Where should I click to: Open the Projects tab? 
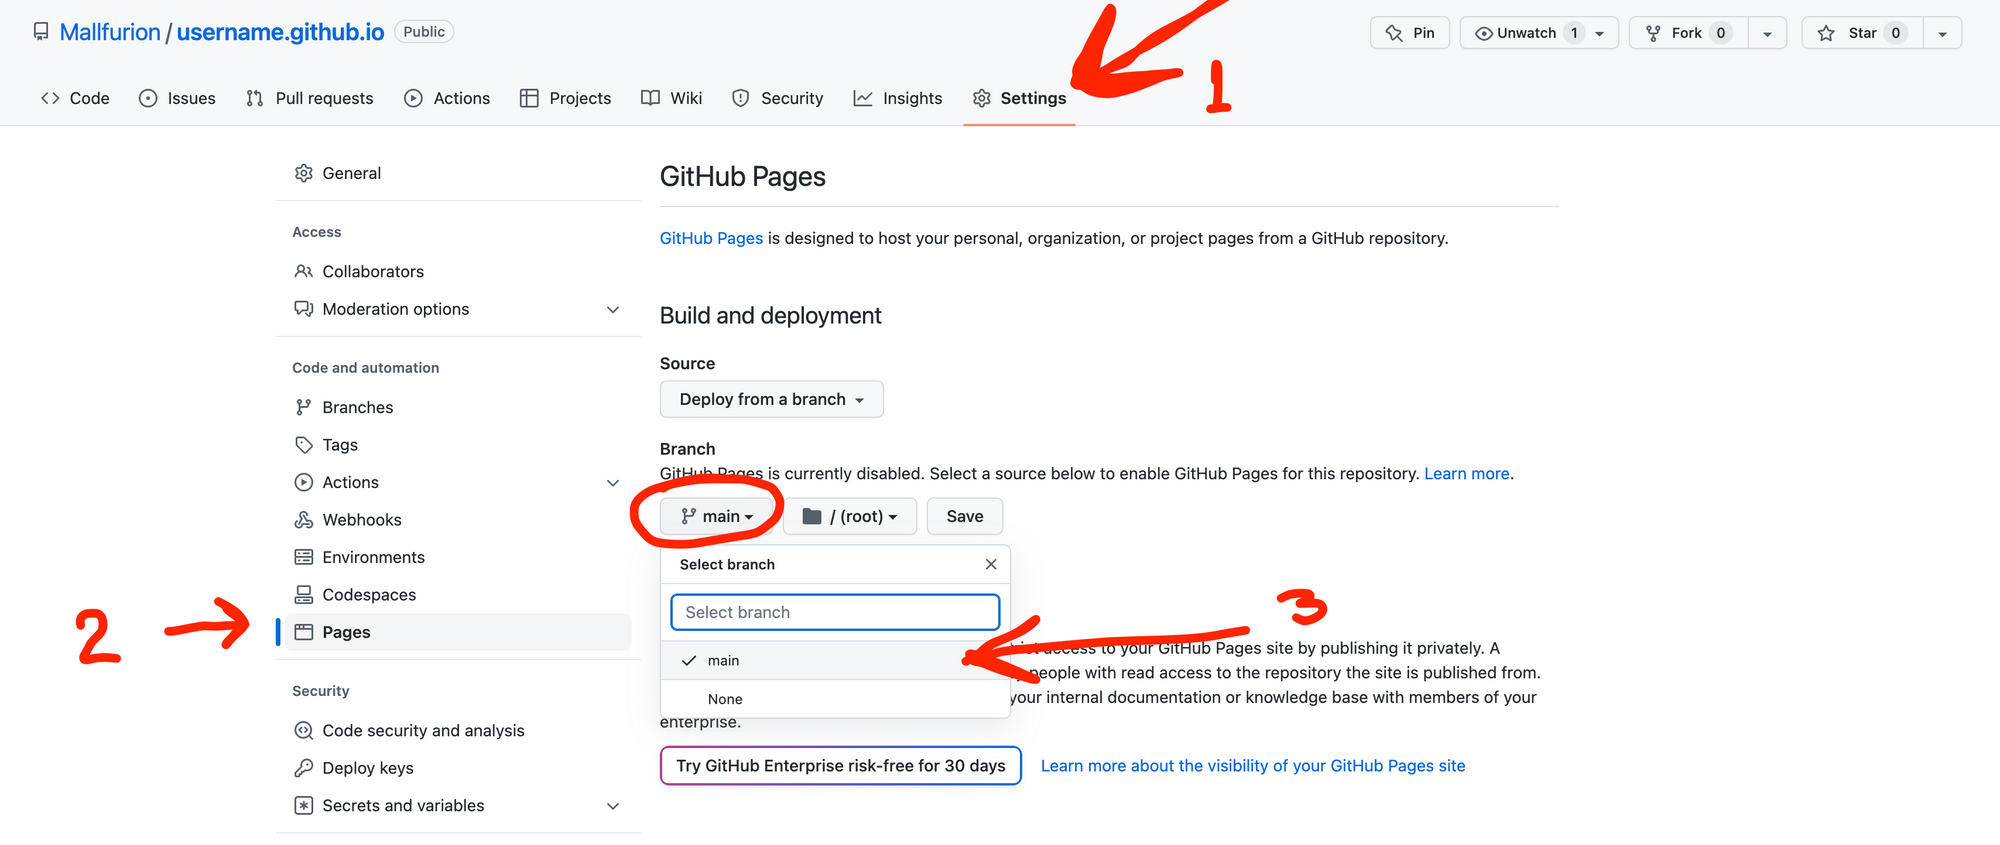(565, 98)
